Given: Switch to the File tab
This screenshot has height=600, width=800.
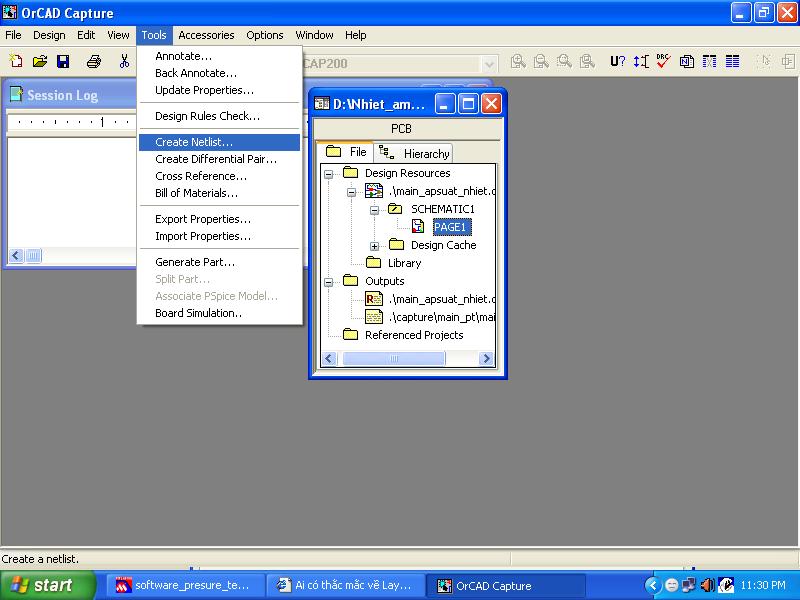Looking at the screenshot, I should point(346,152).
